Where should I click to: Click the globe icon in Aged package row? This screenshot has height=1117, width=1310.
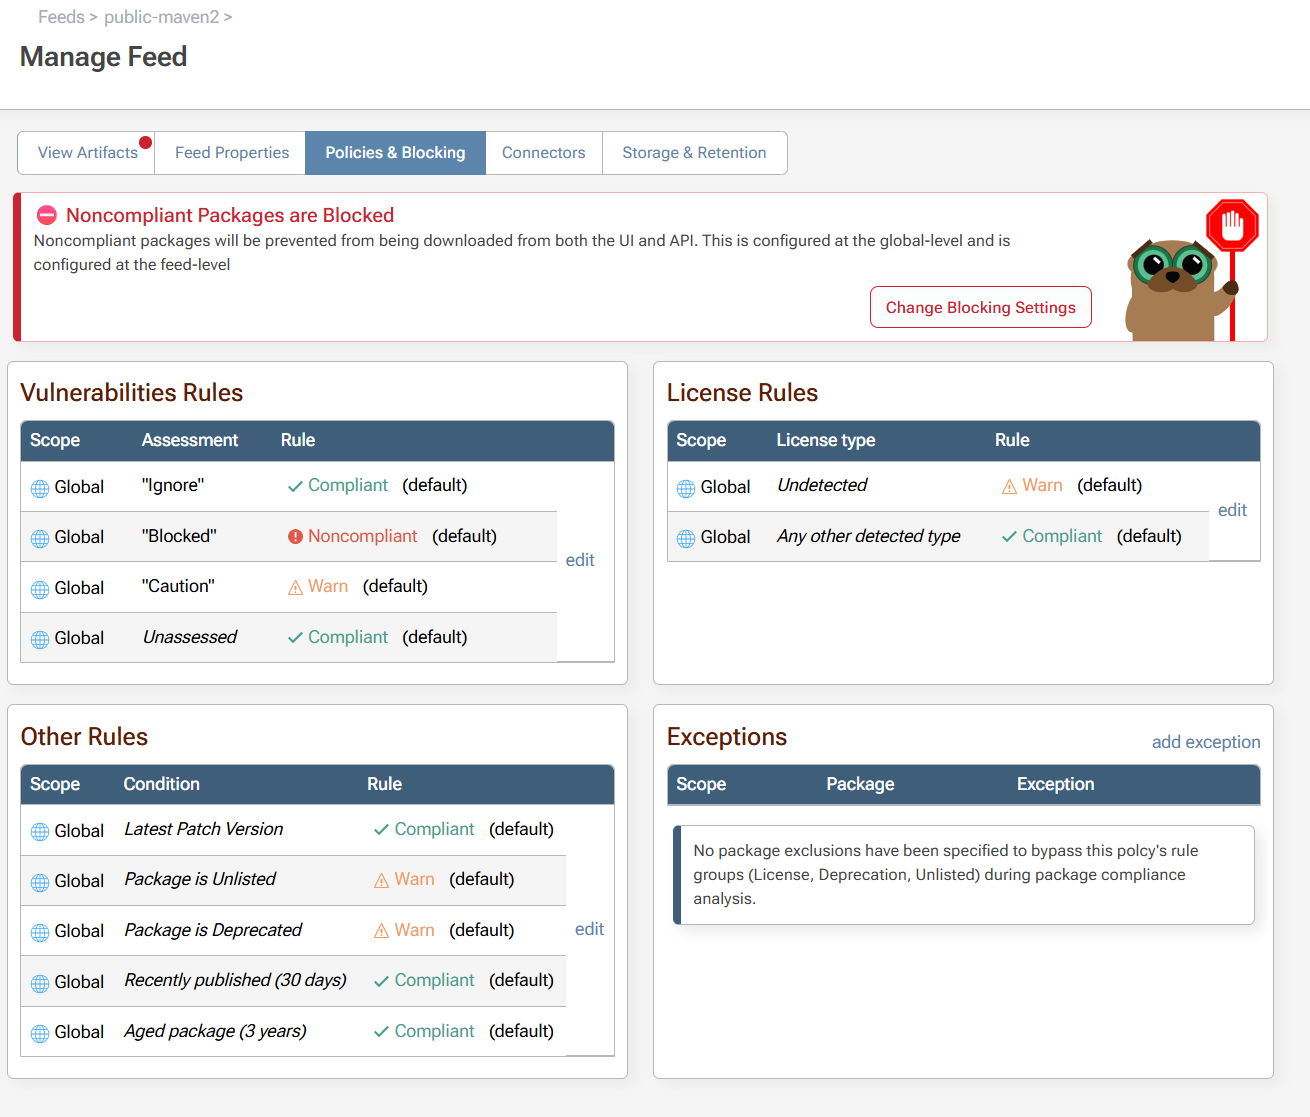pyautogui.click(x=40, y=1033)
